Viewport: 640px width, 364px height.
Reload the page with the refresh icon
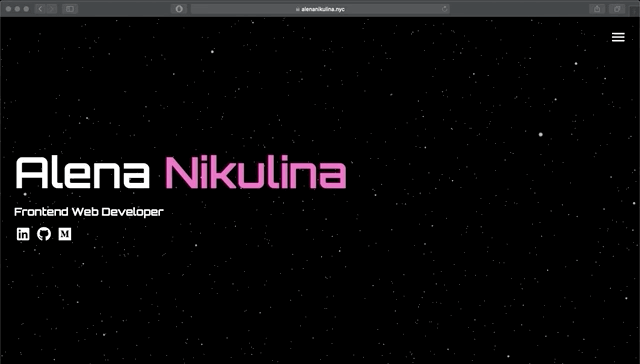(x=444, y=9)
